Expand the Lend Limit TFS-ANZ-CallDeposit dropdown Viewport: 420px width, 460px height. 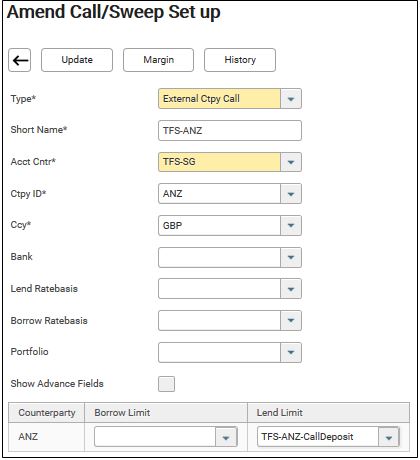tap(389, 437)
